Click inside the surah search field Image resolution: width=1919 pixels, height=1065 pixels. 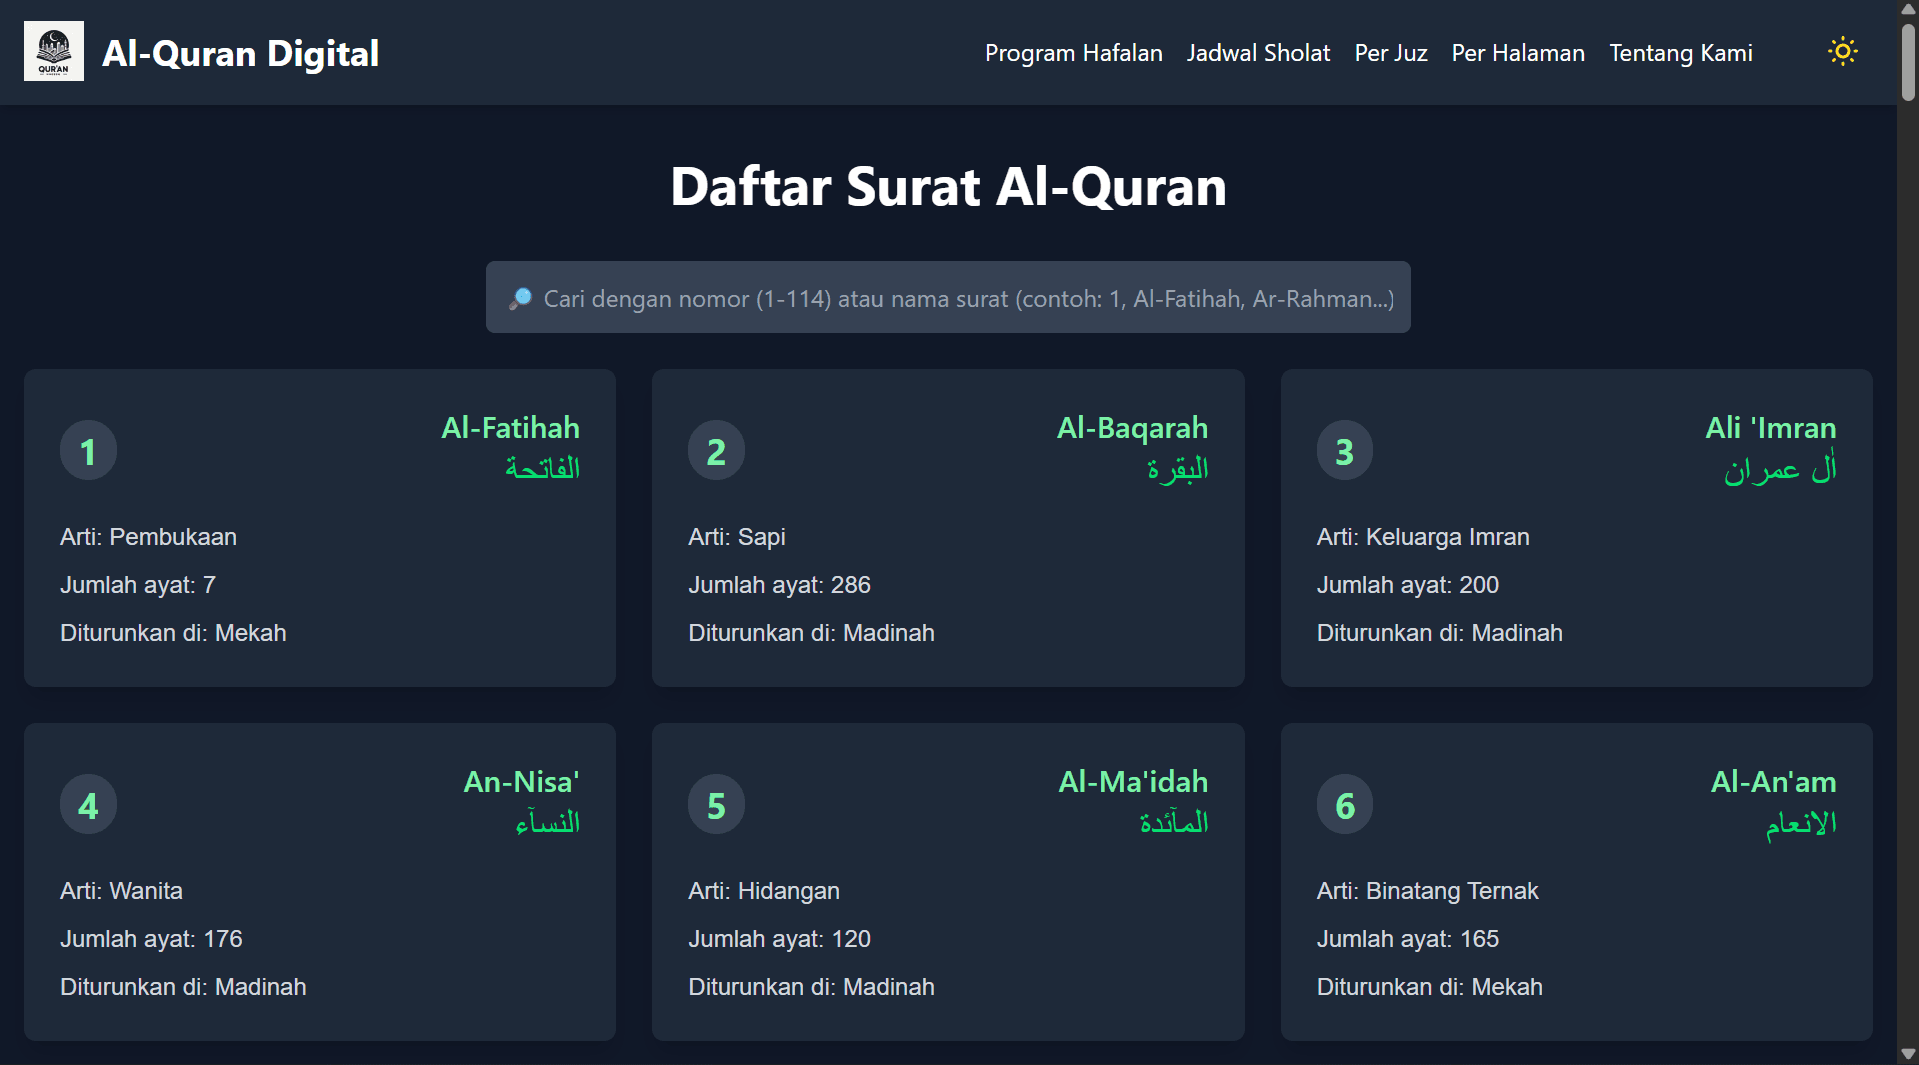[947, 297]
